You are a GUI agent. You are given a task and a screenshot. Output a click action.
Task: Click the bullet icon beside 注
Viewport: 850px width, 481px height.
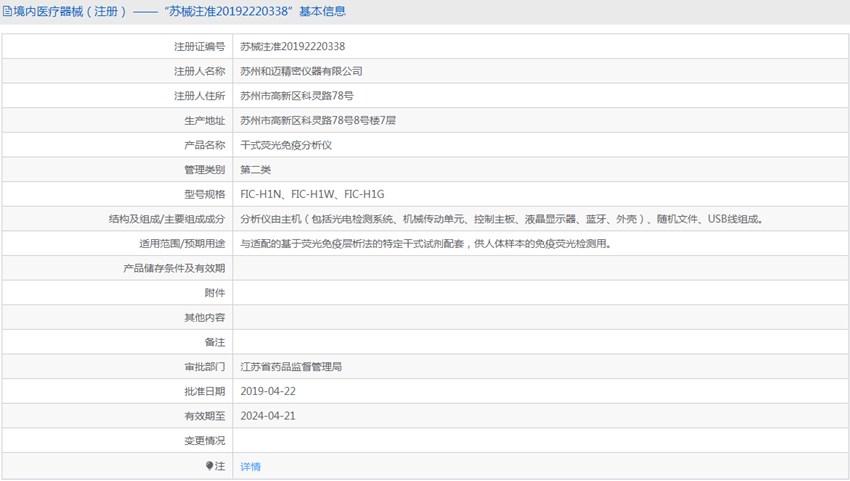210,465
